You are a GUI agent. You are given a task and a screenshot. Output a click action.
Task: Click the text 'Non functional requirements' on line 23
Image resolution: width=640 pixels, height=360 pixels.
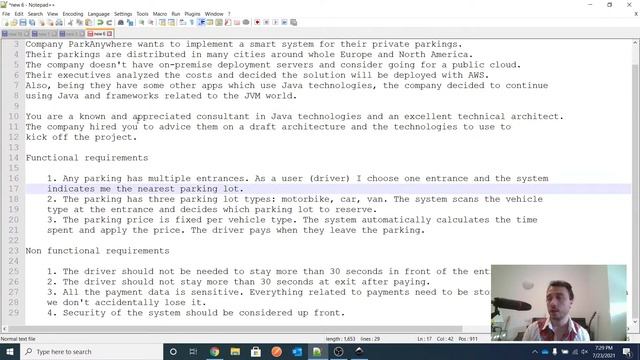coord(98,251)
